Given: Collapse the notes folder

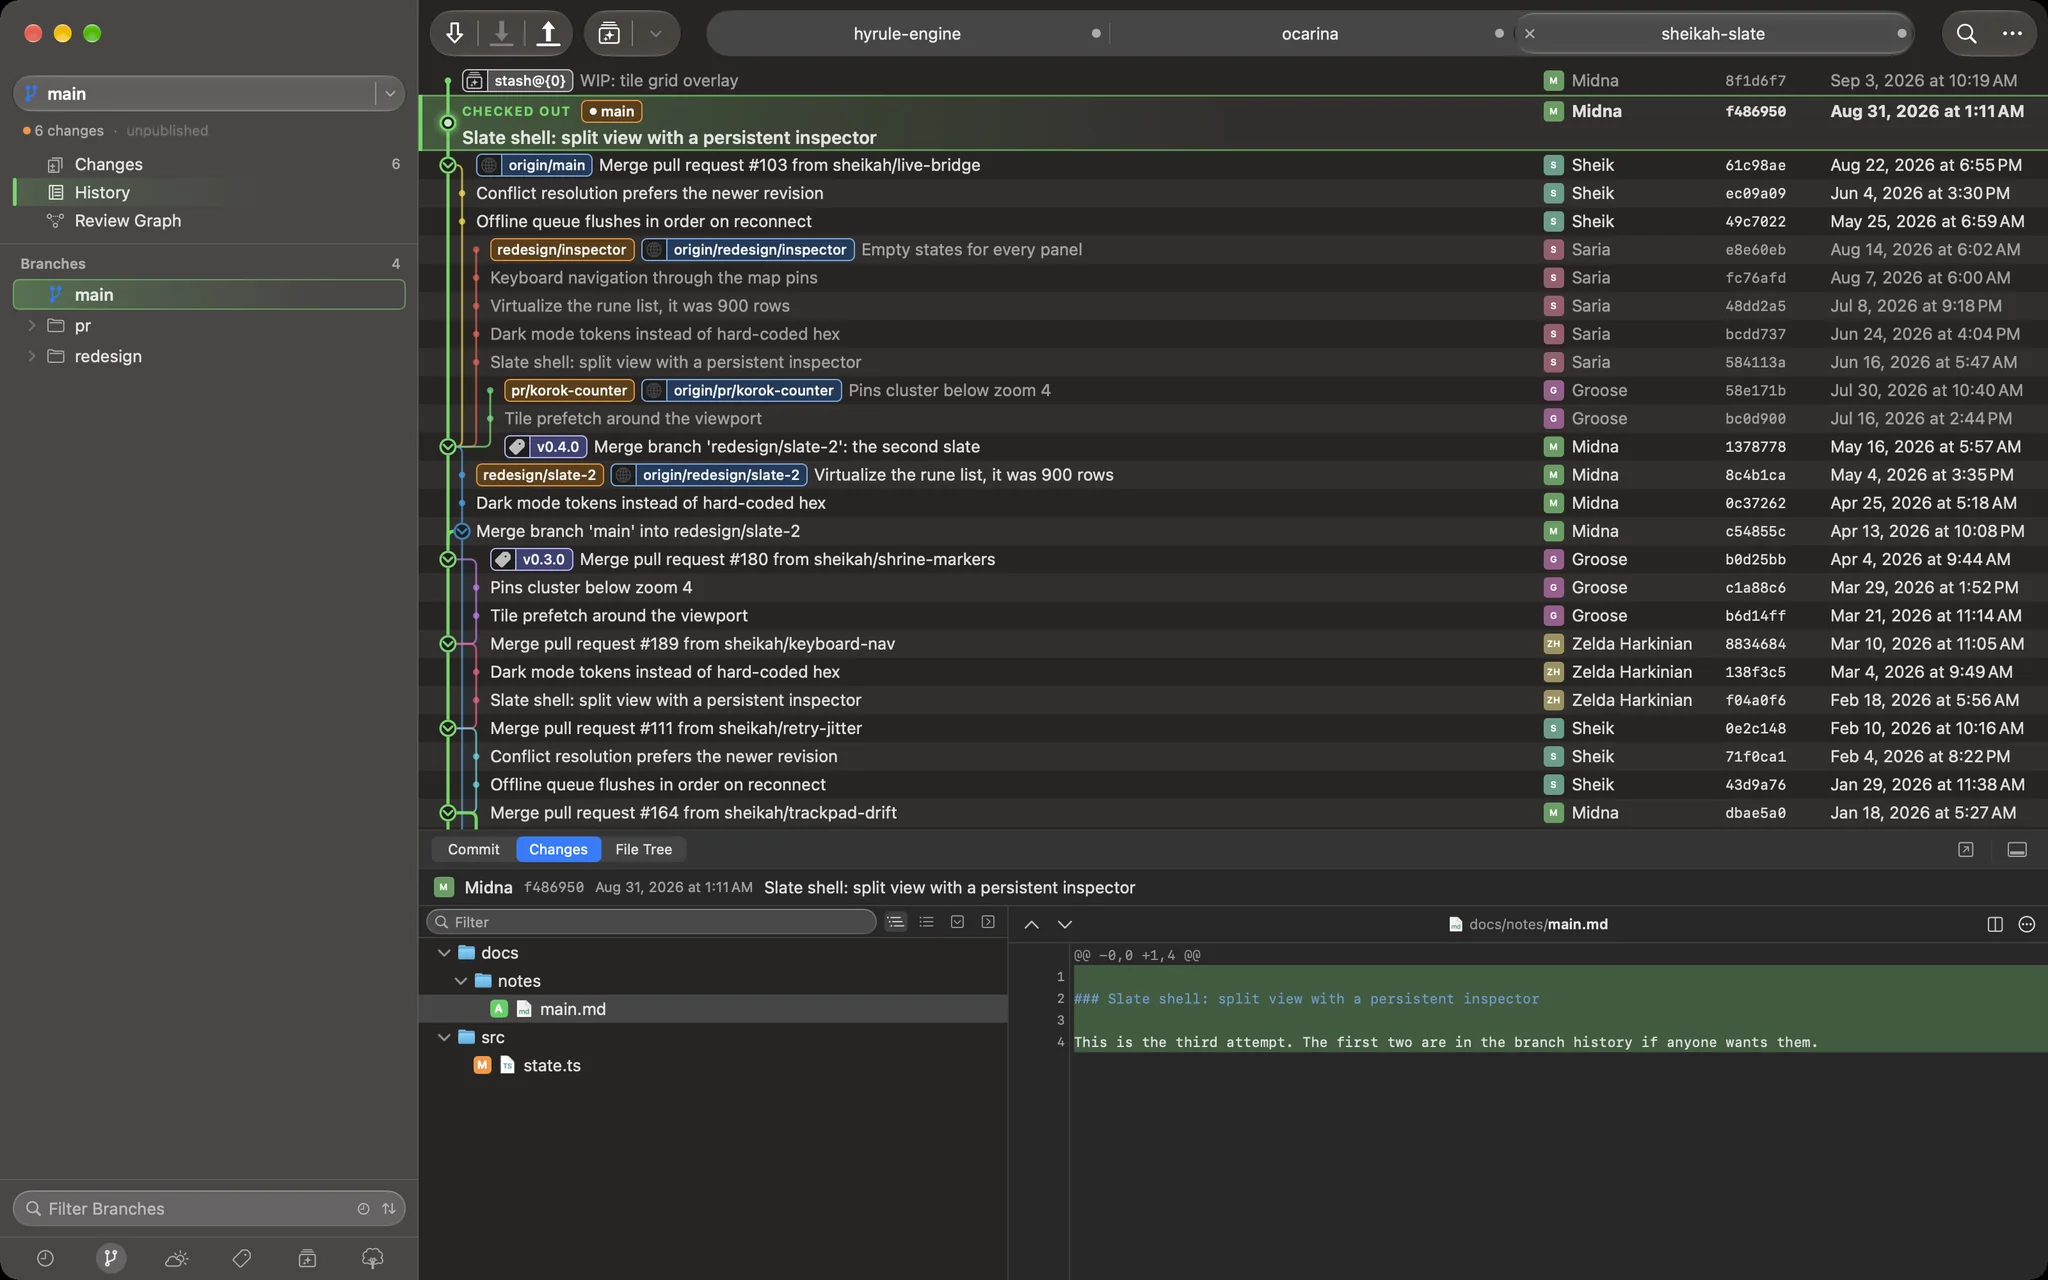Looking at the screenshot, I should point(461,981).
